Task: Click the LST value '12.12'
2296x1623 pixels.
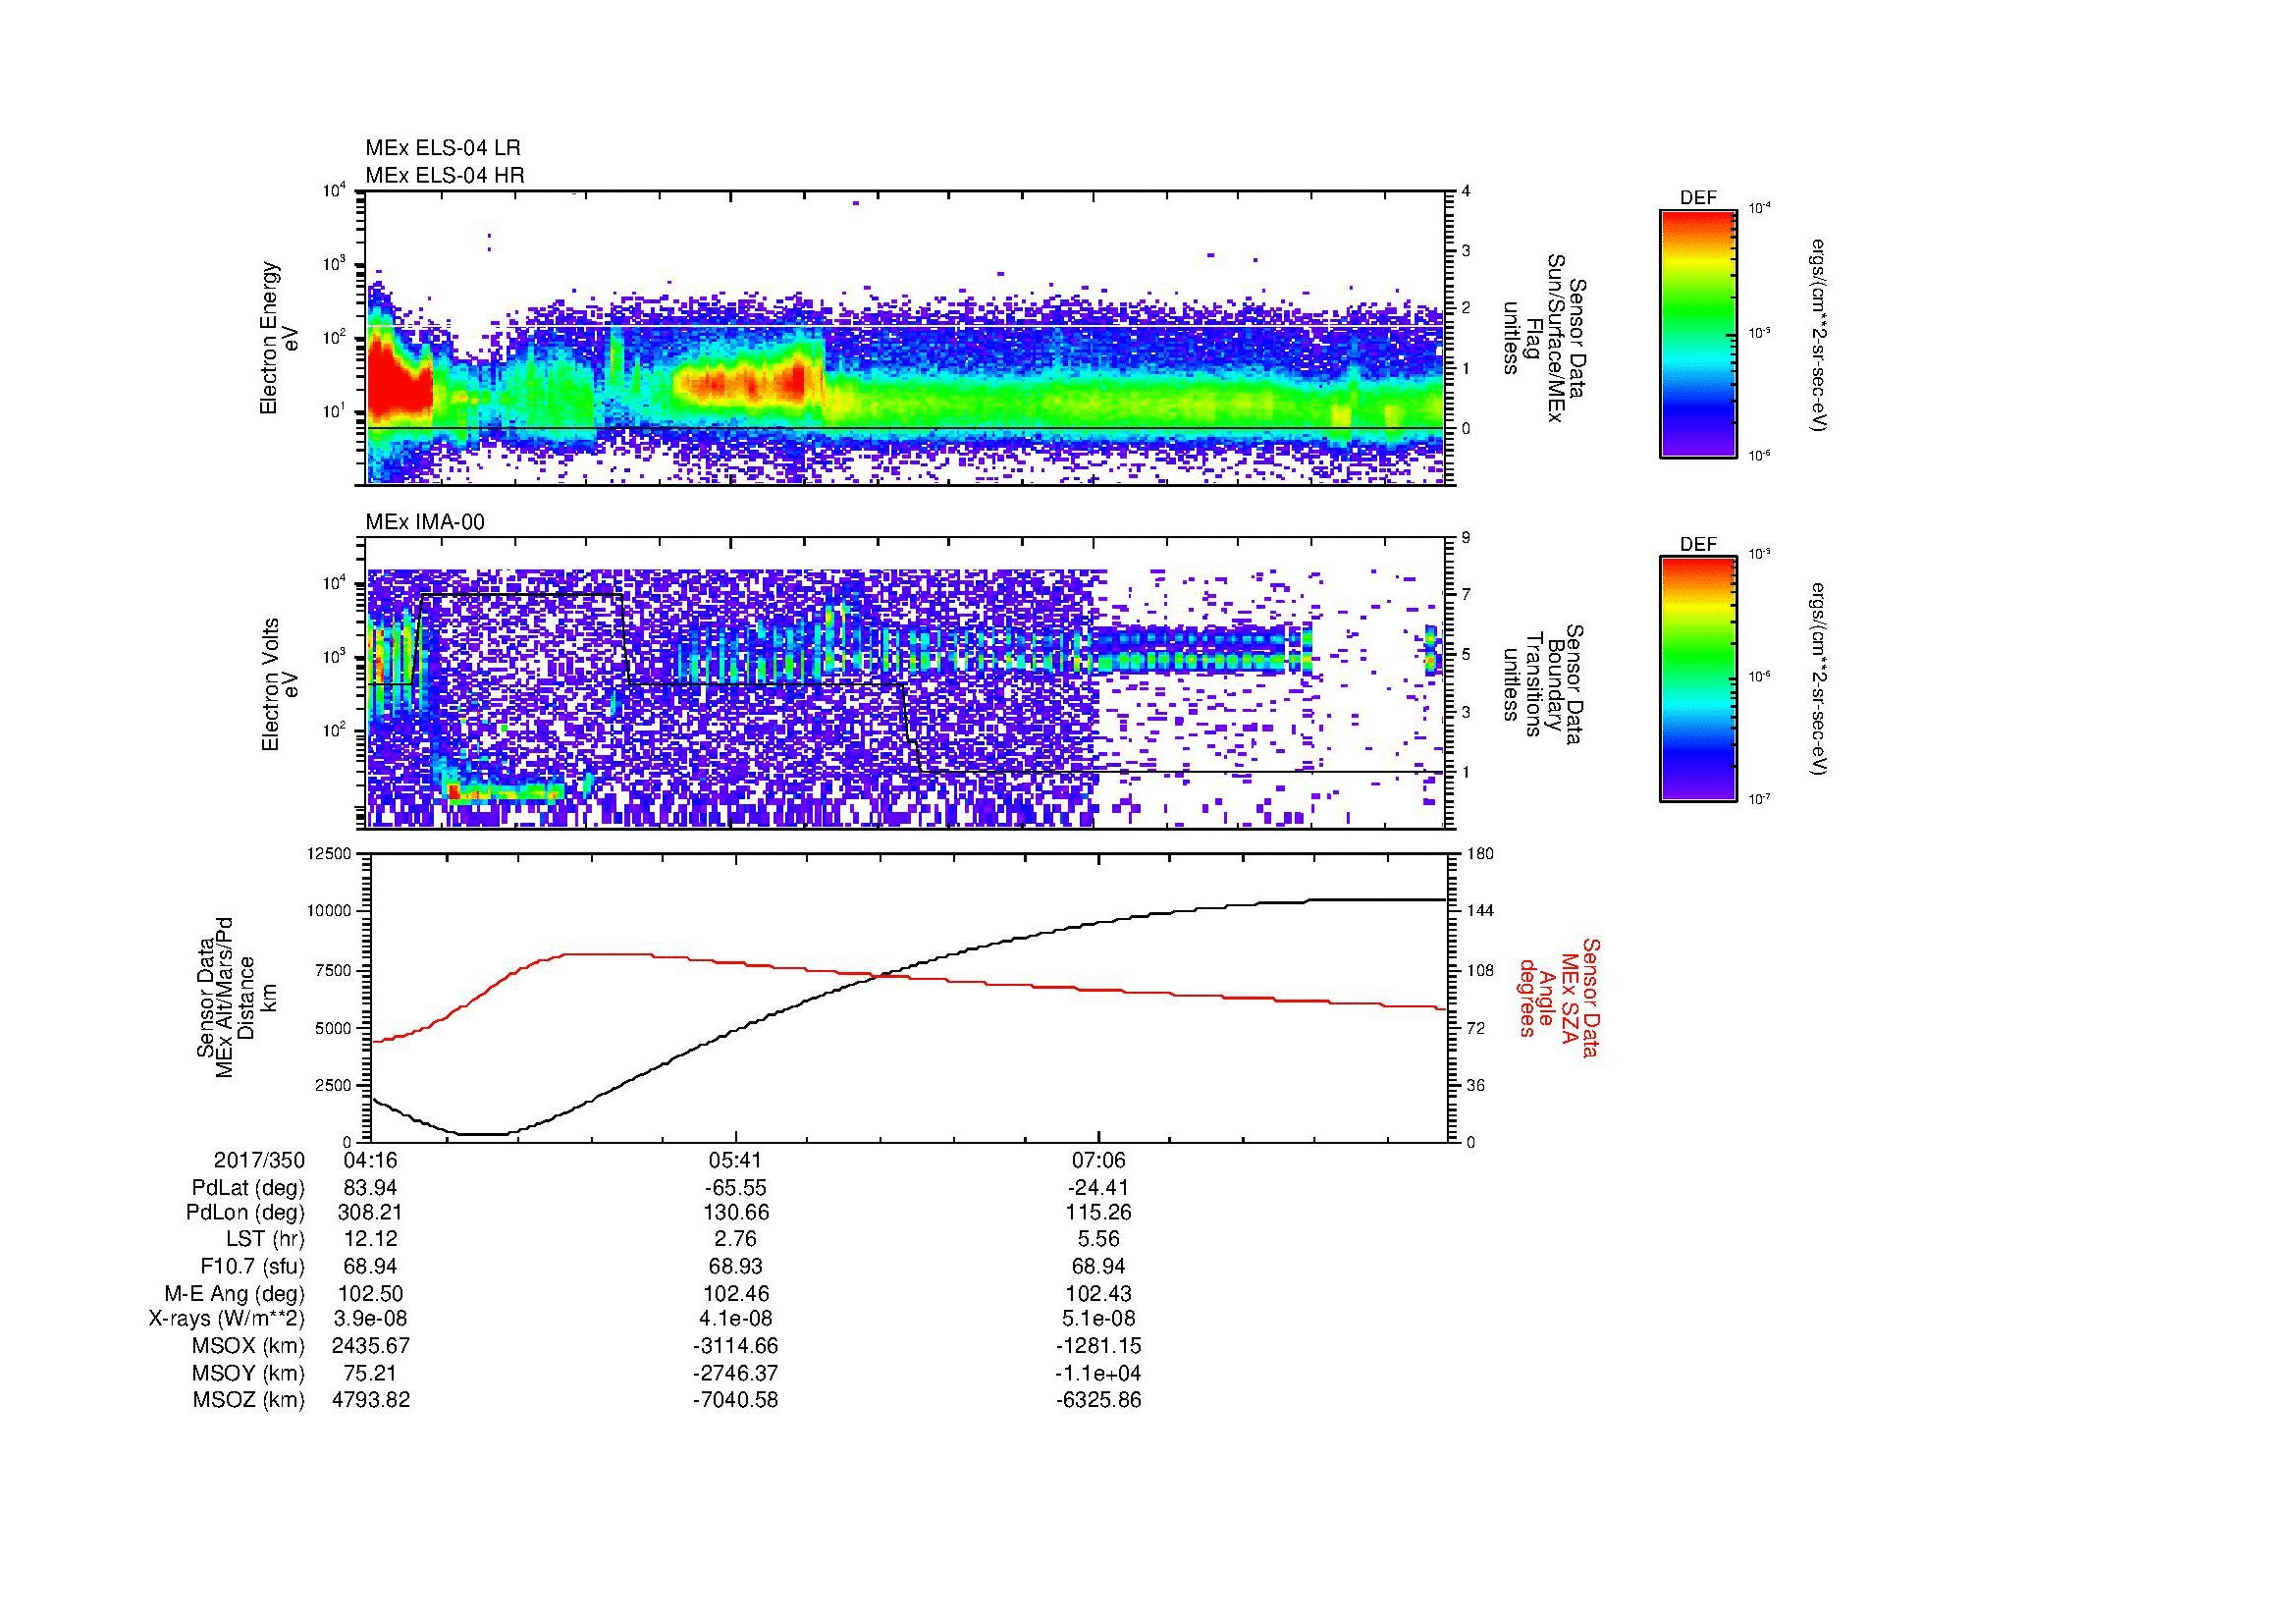Action: (370, 1239)
